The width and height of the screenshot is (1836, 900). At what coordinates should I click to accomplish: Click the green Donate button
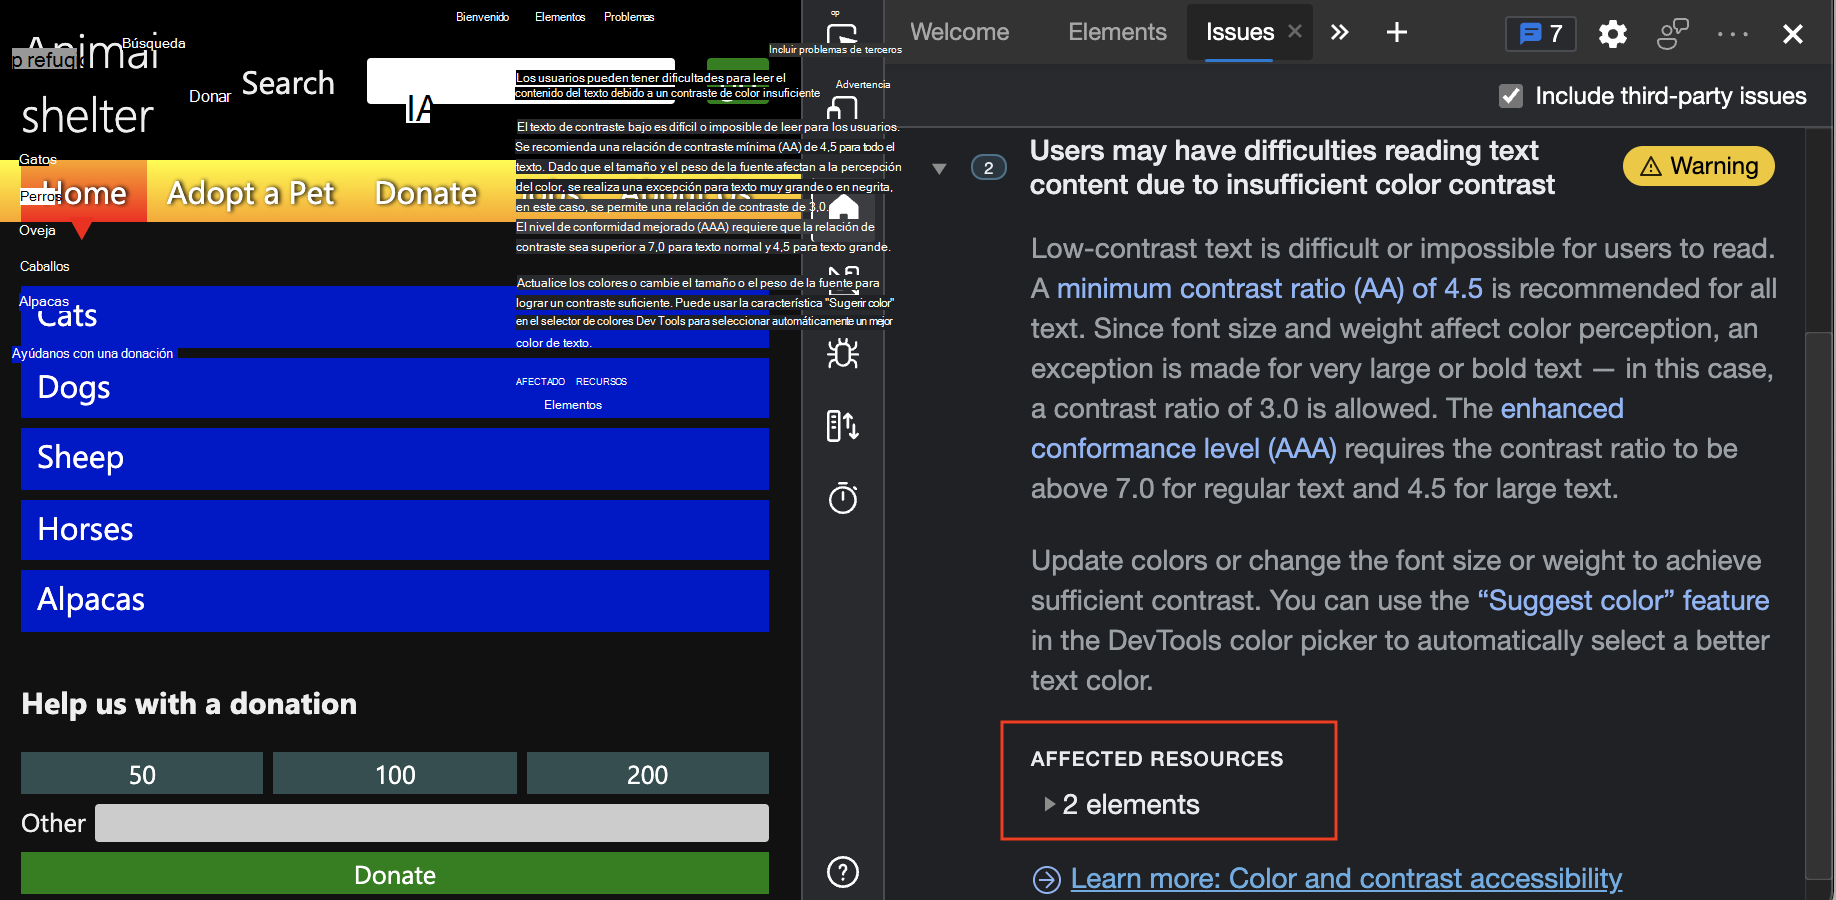(394, 874)
